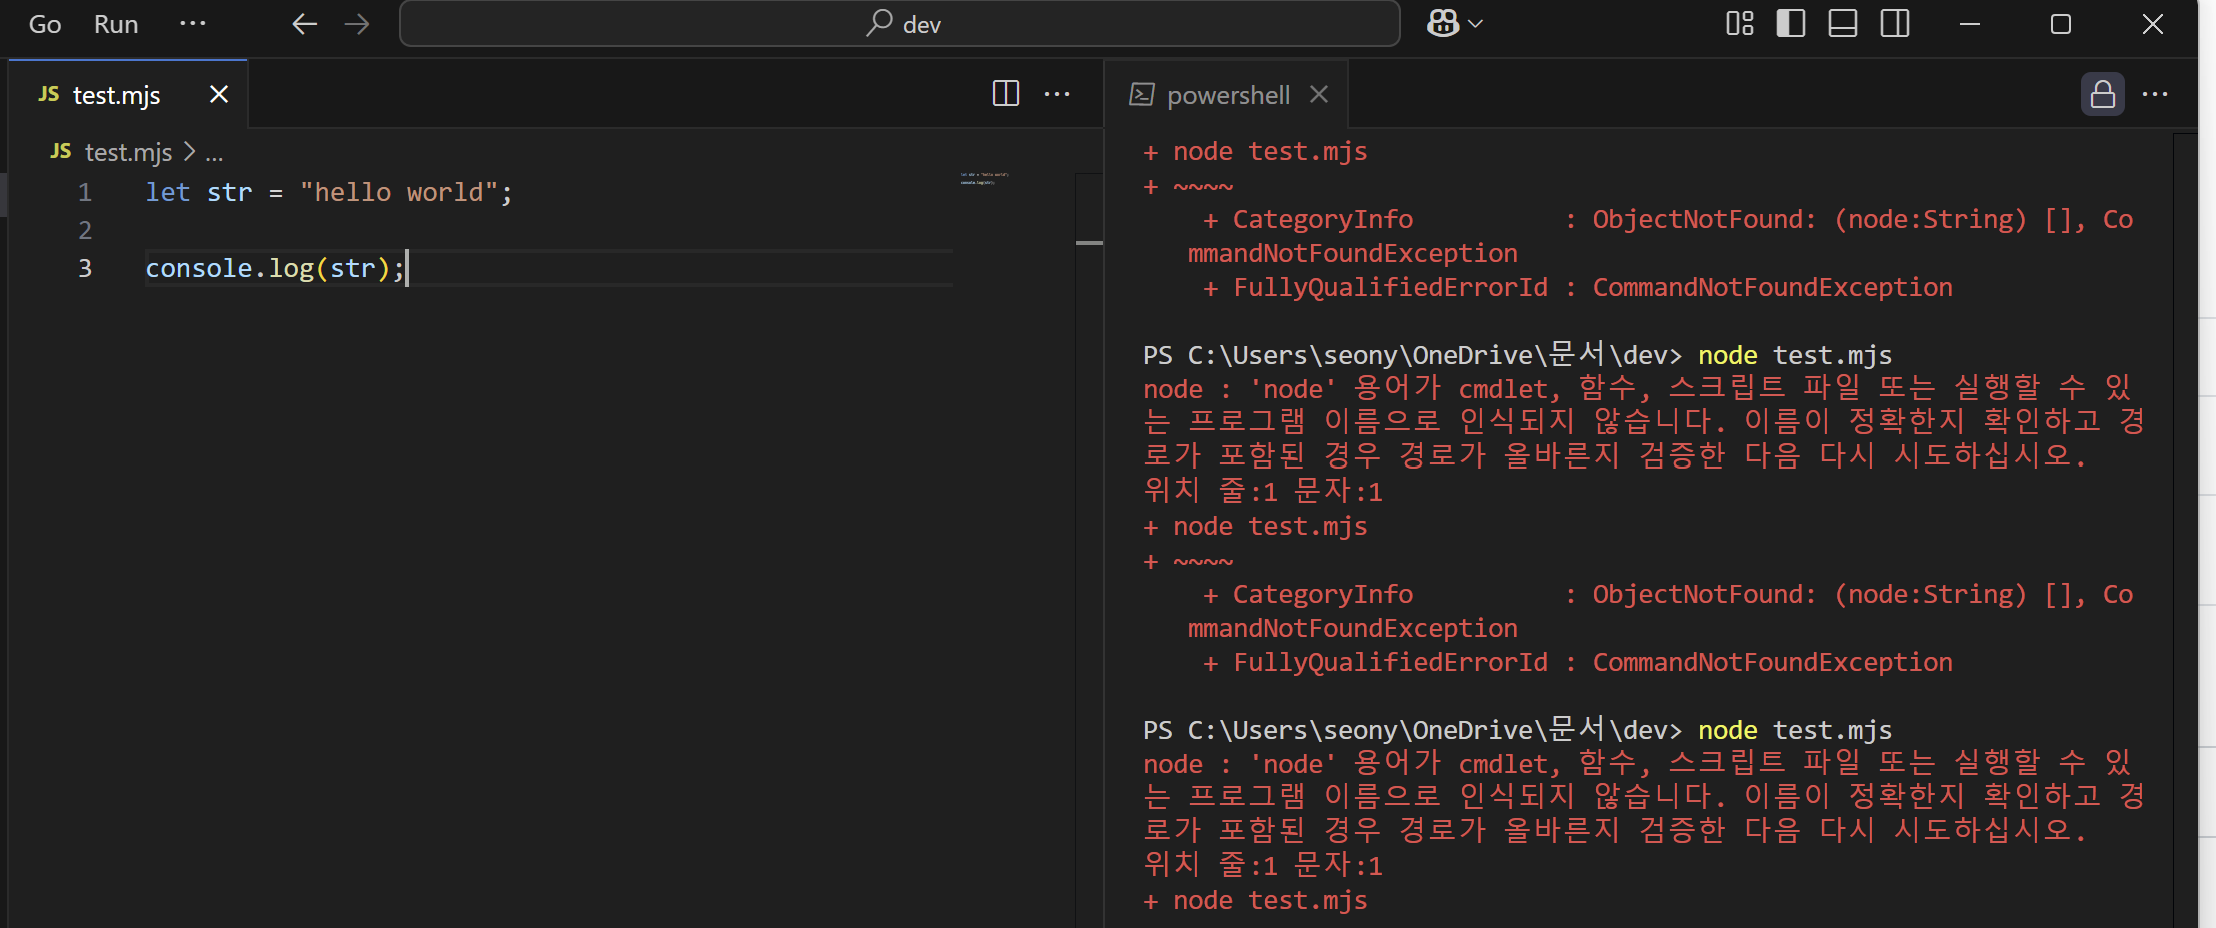The height and width of the screenshot is (928, 2216).
Task: Click line number 1 in gutter
Action: click(85, 192)
